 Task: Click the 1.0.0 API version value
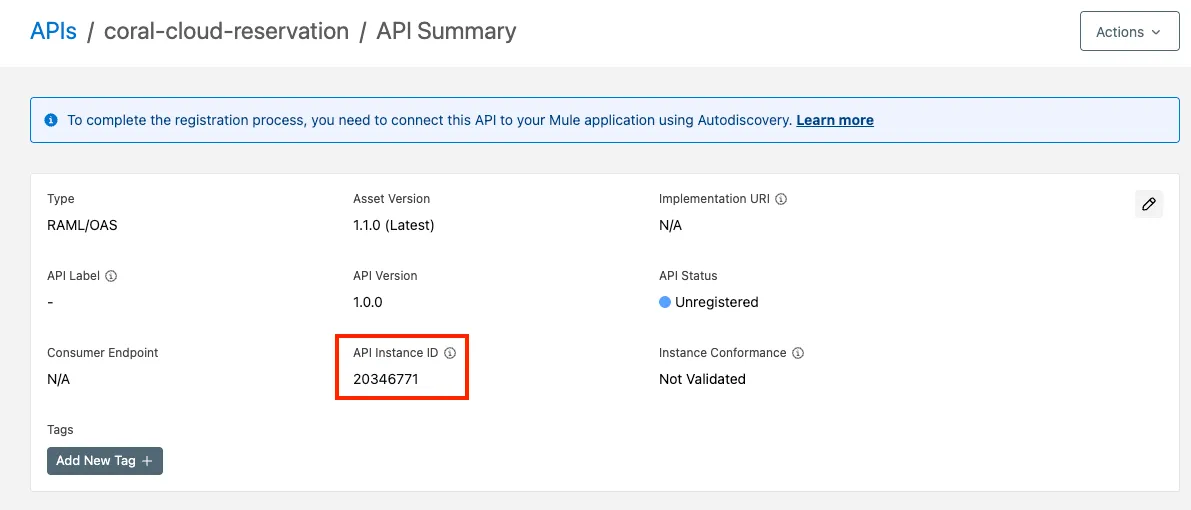368,302
